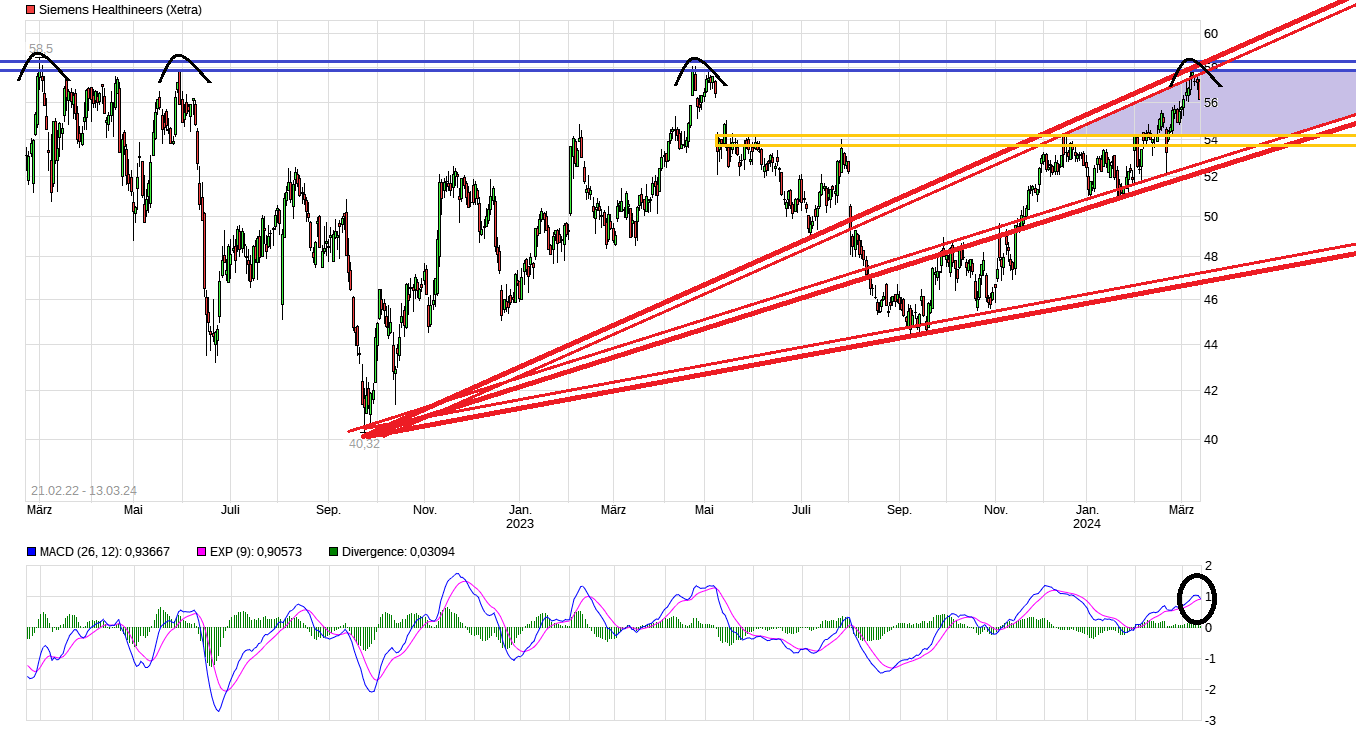This screenshot has width=1356, height=750.
Task: Click the 40,32 low price label
Action: point(363,442)
